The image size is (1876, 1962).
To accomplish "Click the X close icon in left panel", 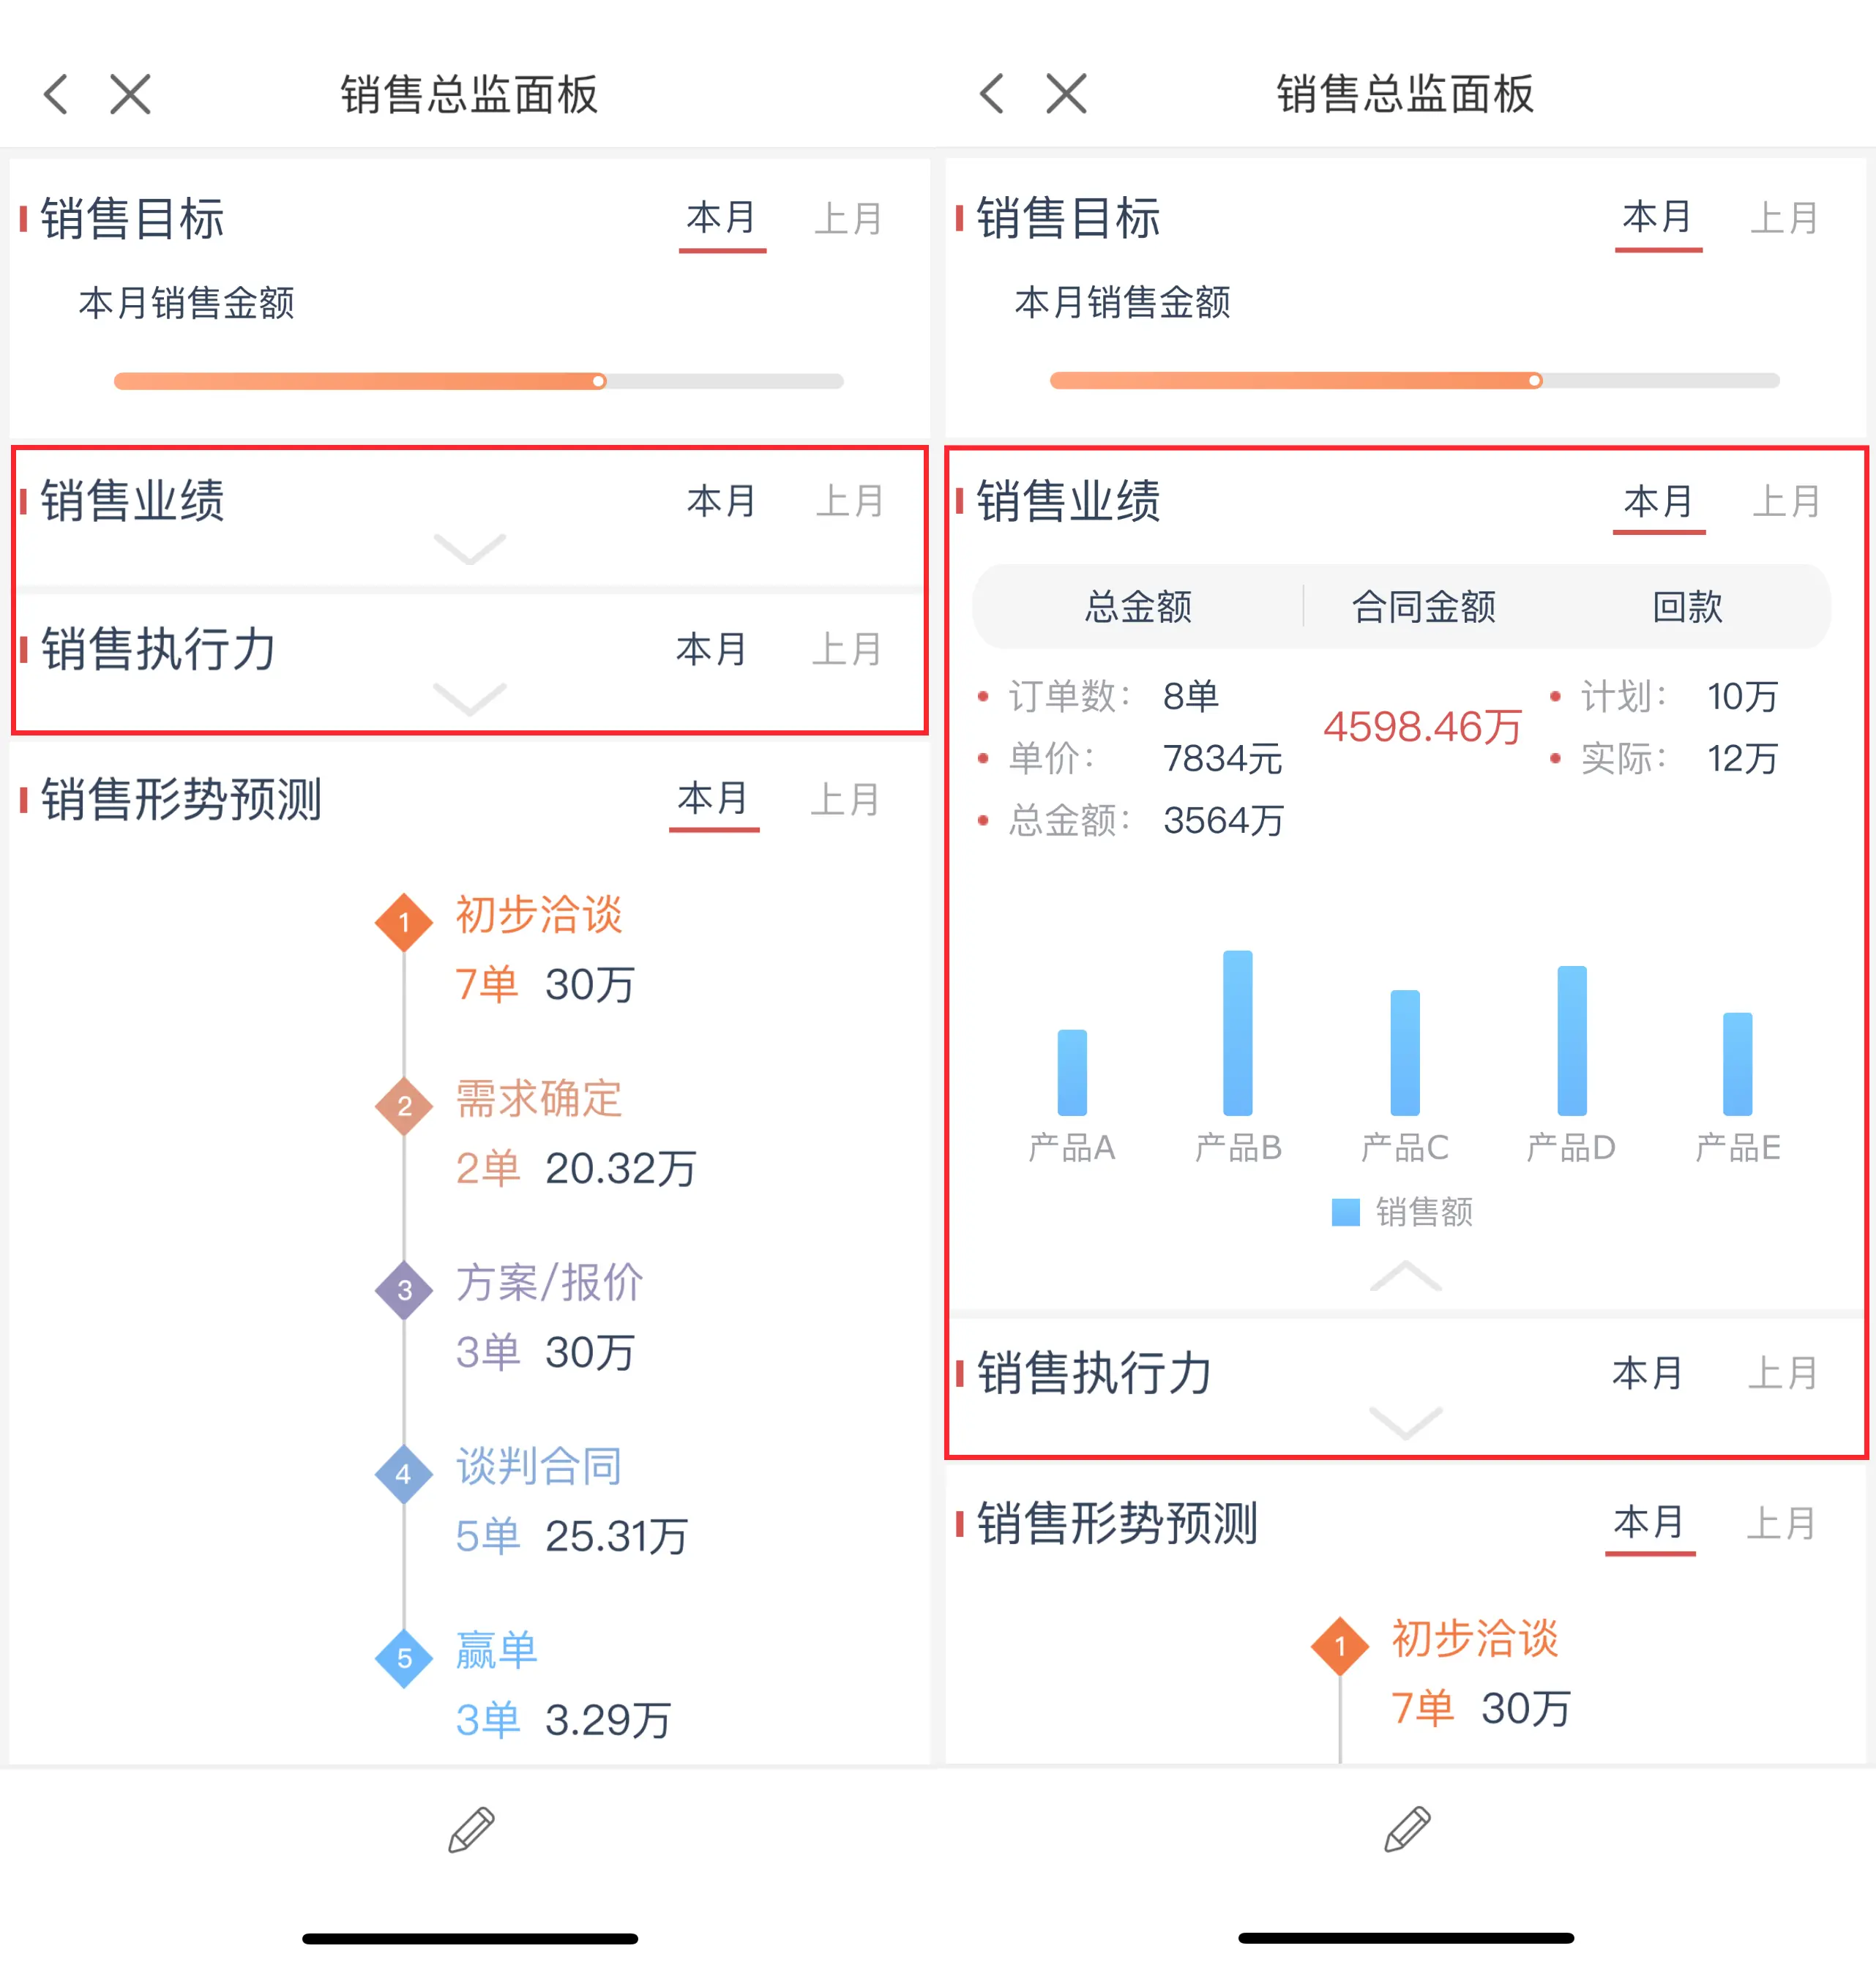I will (x=130, y=95).
